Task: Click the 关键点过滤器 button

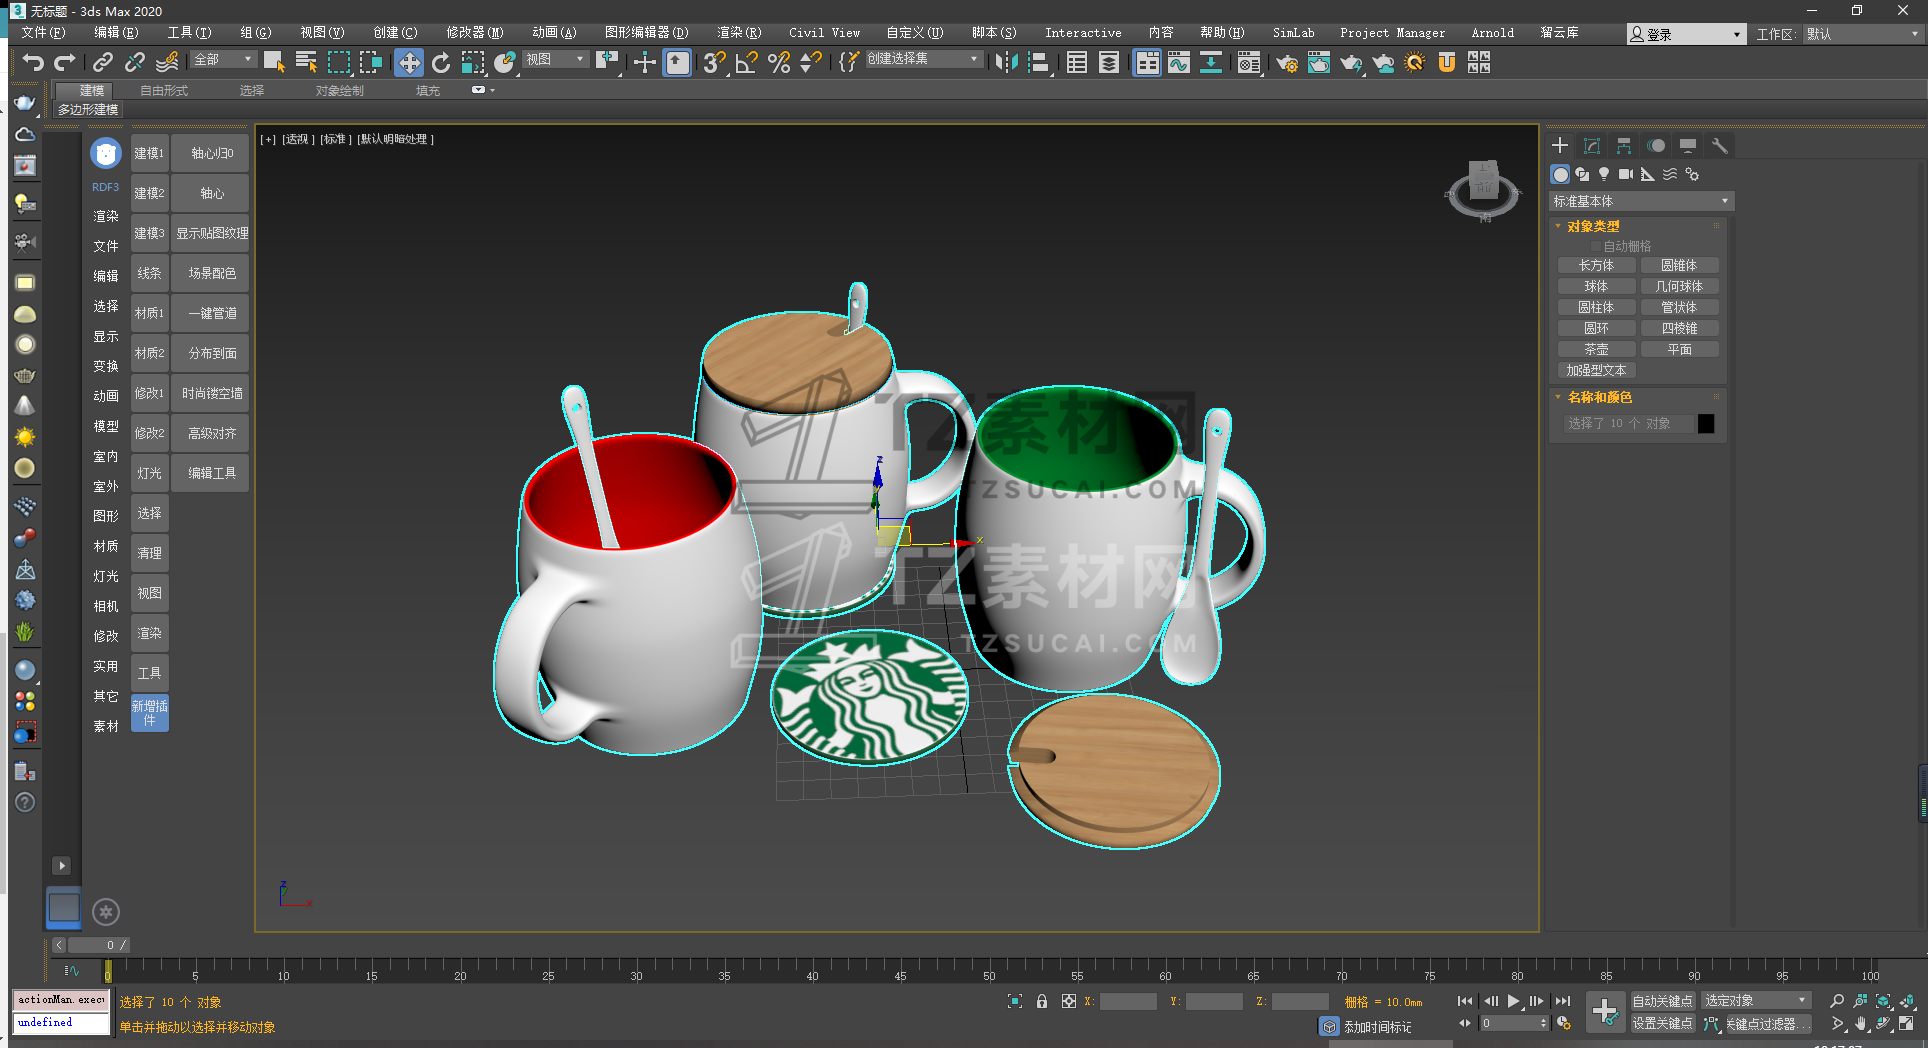Action: [x=1768, y=1024]
